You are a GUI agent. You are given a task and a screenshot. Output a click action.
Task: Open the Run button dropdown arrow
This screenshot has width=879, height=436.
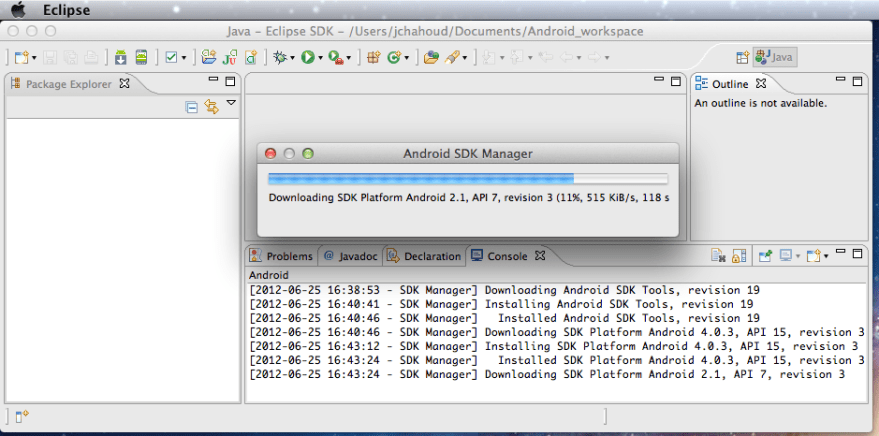pyautogui.click(x=321, y=58)
